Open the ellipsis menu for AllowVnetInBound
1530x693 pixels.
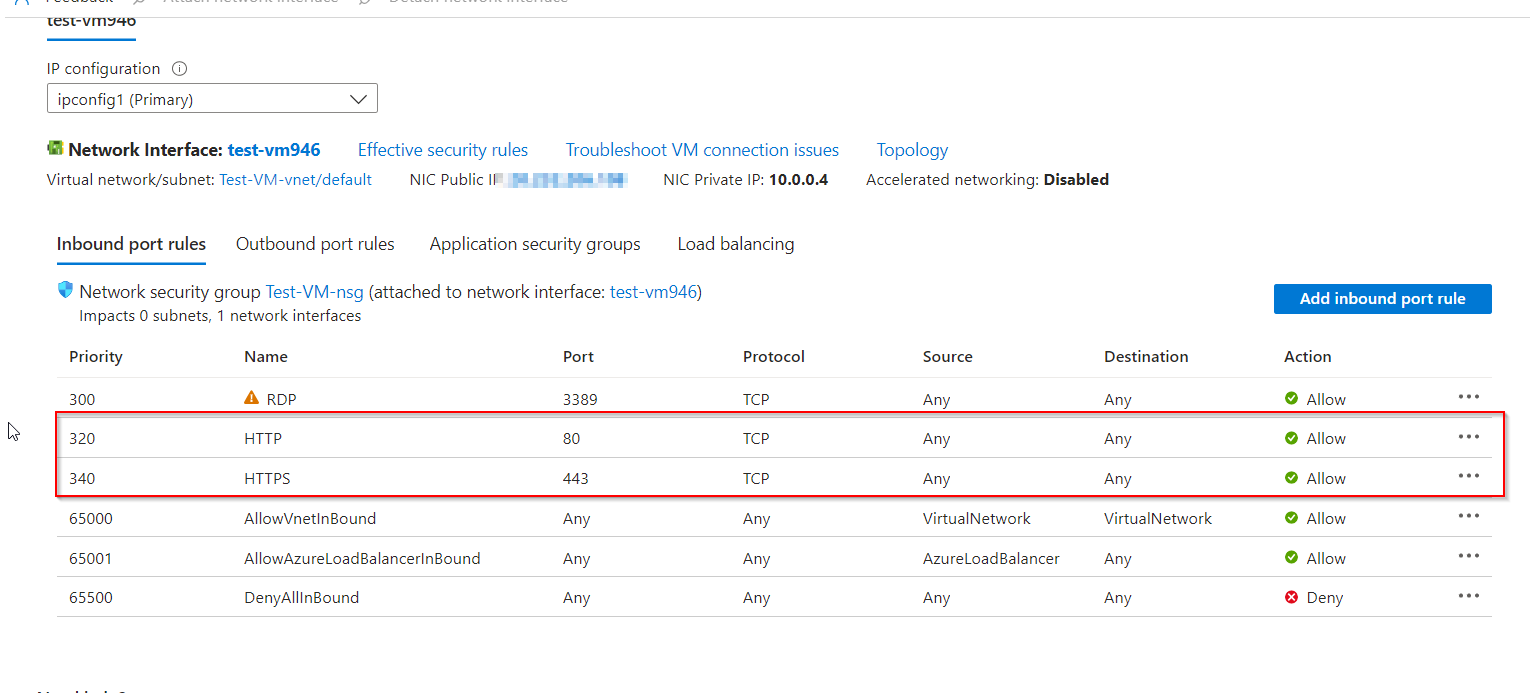click(1468, 516)
